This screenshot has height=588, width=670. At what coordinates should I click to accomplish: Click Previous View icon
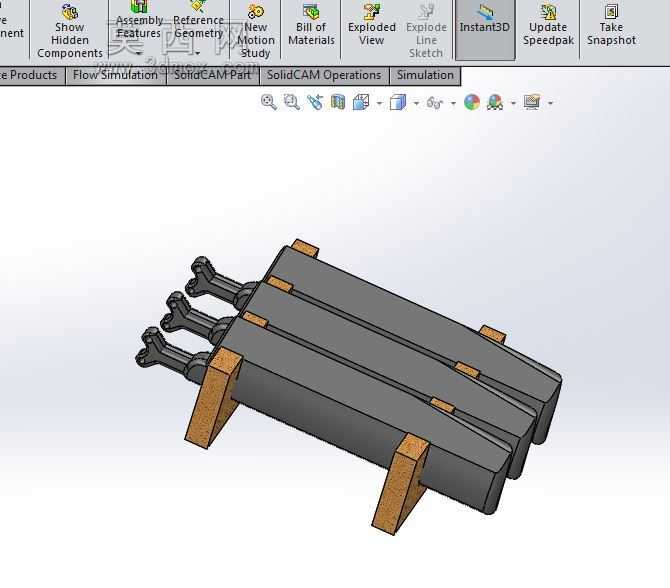[x=315, y=103]
